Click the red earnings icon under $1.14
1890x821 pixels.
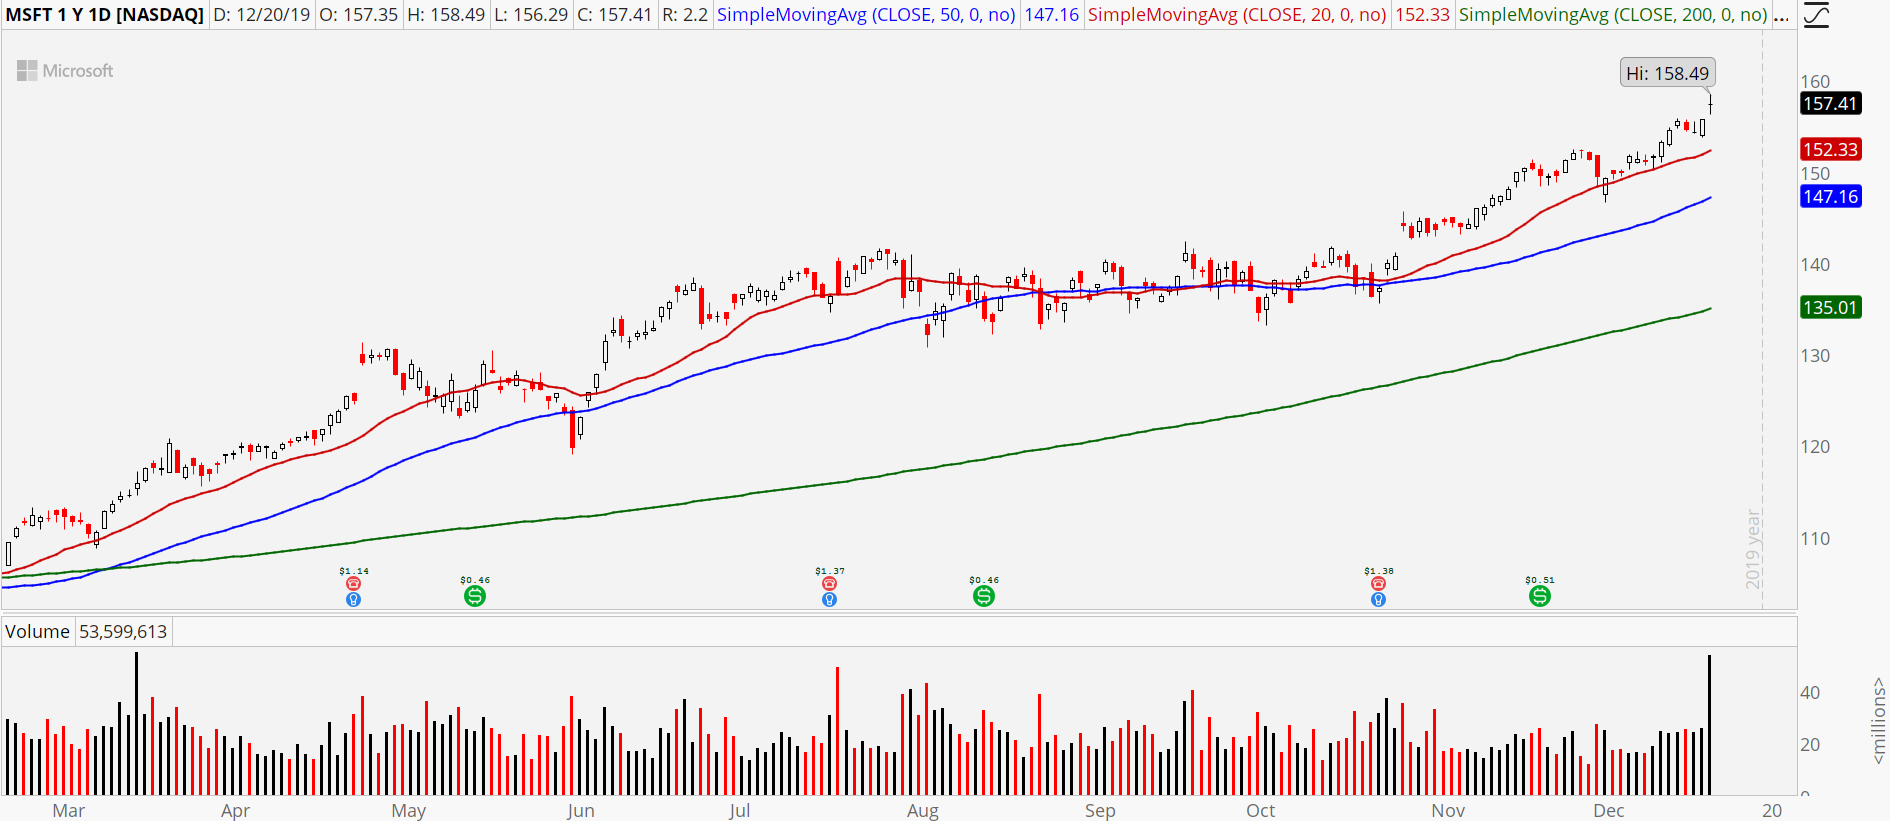[x=353, y=583]
